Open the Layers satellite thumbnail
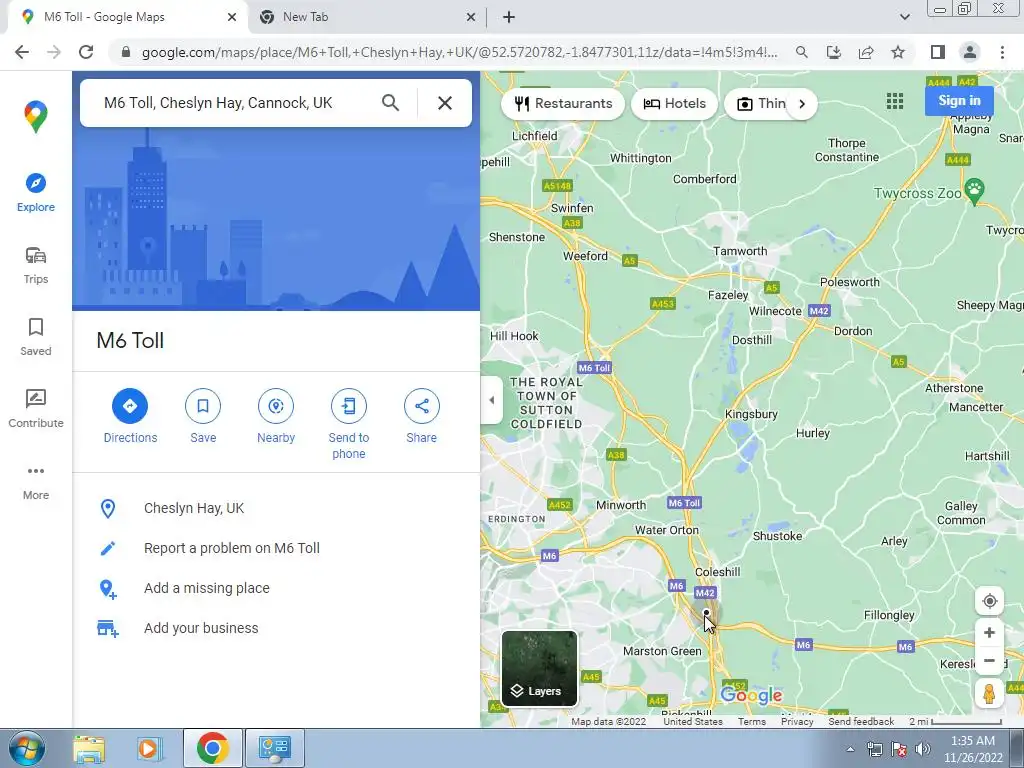Image resolution: width=1024 pixels, height=768 pixels. click(539, 669)
